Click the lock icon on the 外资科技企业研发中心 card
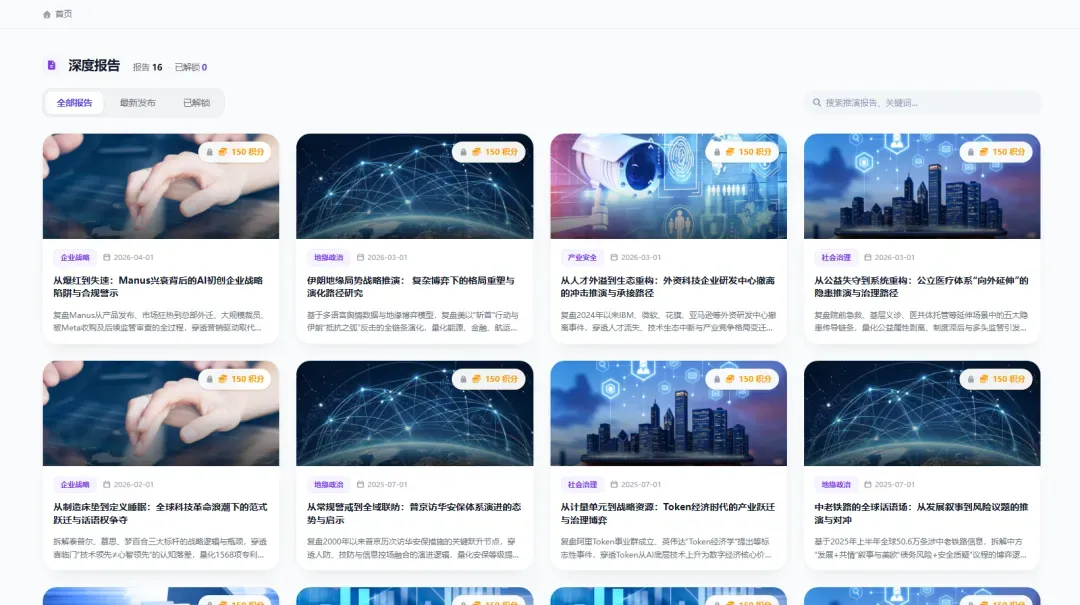Screen dimensions: 1080x605 tap(717, 152)
